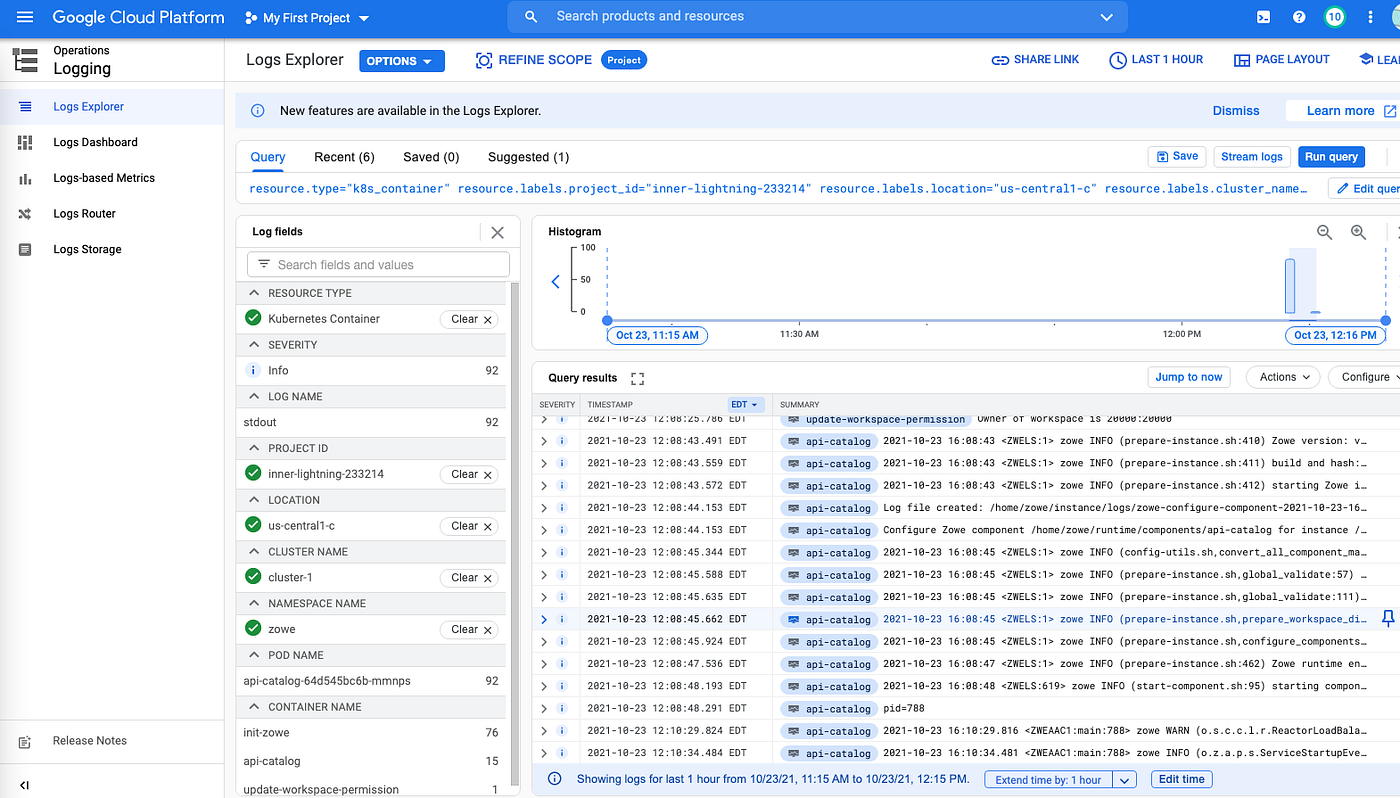Open the My First Project selector dropdown
This screenshot has width=1400, height=798.
point(307,18)
